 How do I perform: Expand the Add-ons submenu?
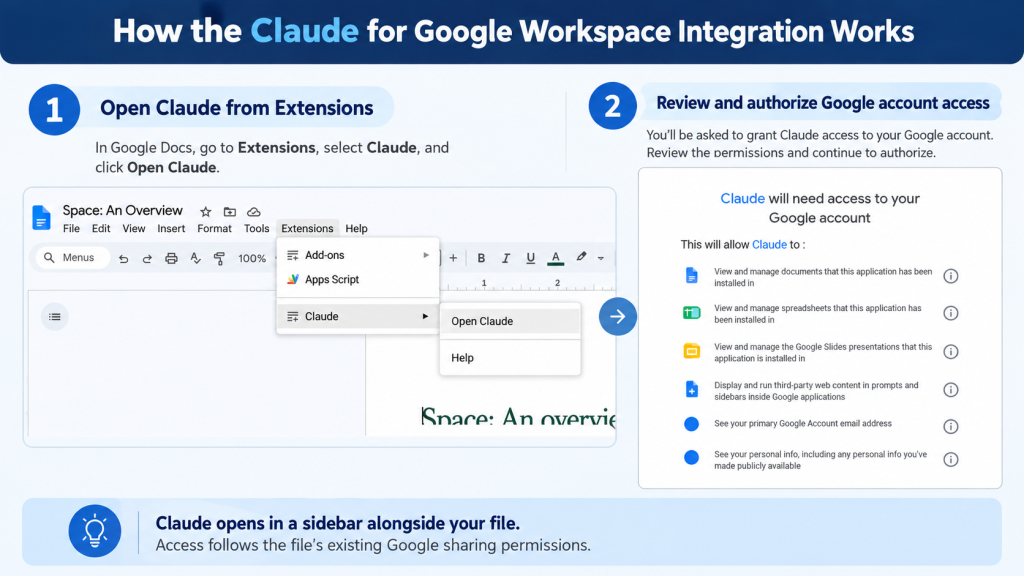click(x=426, y=255)
